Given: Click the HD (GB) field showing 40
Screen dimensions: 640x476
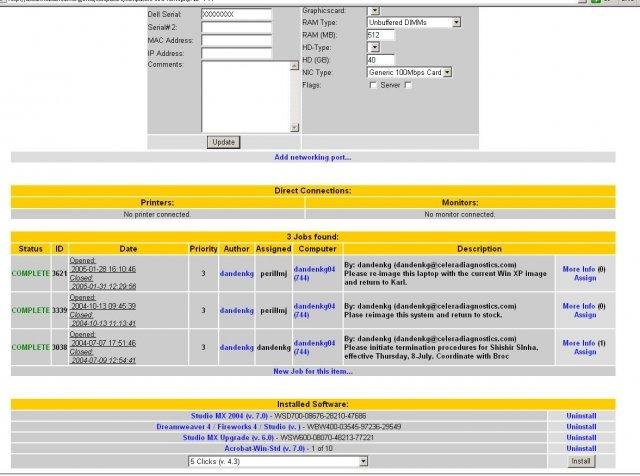Looking at the screenshot, I should coord(381,60).
